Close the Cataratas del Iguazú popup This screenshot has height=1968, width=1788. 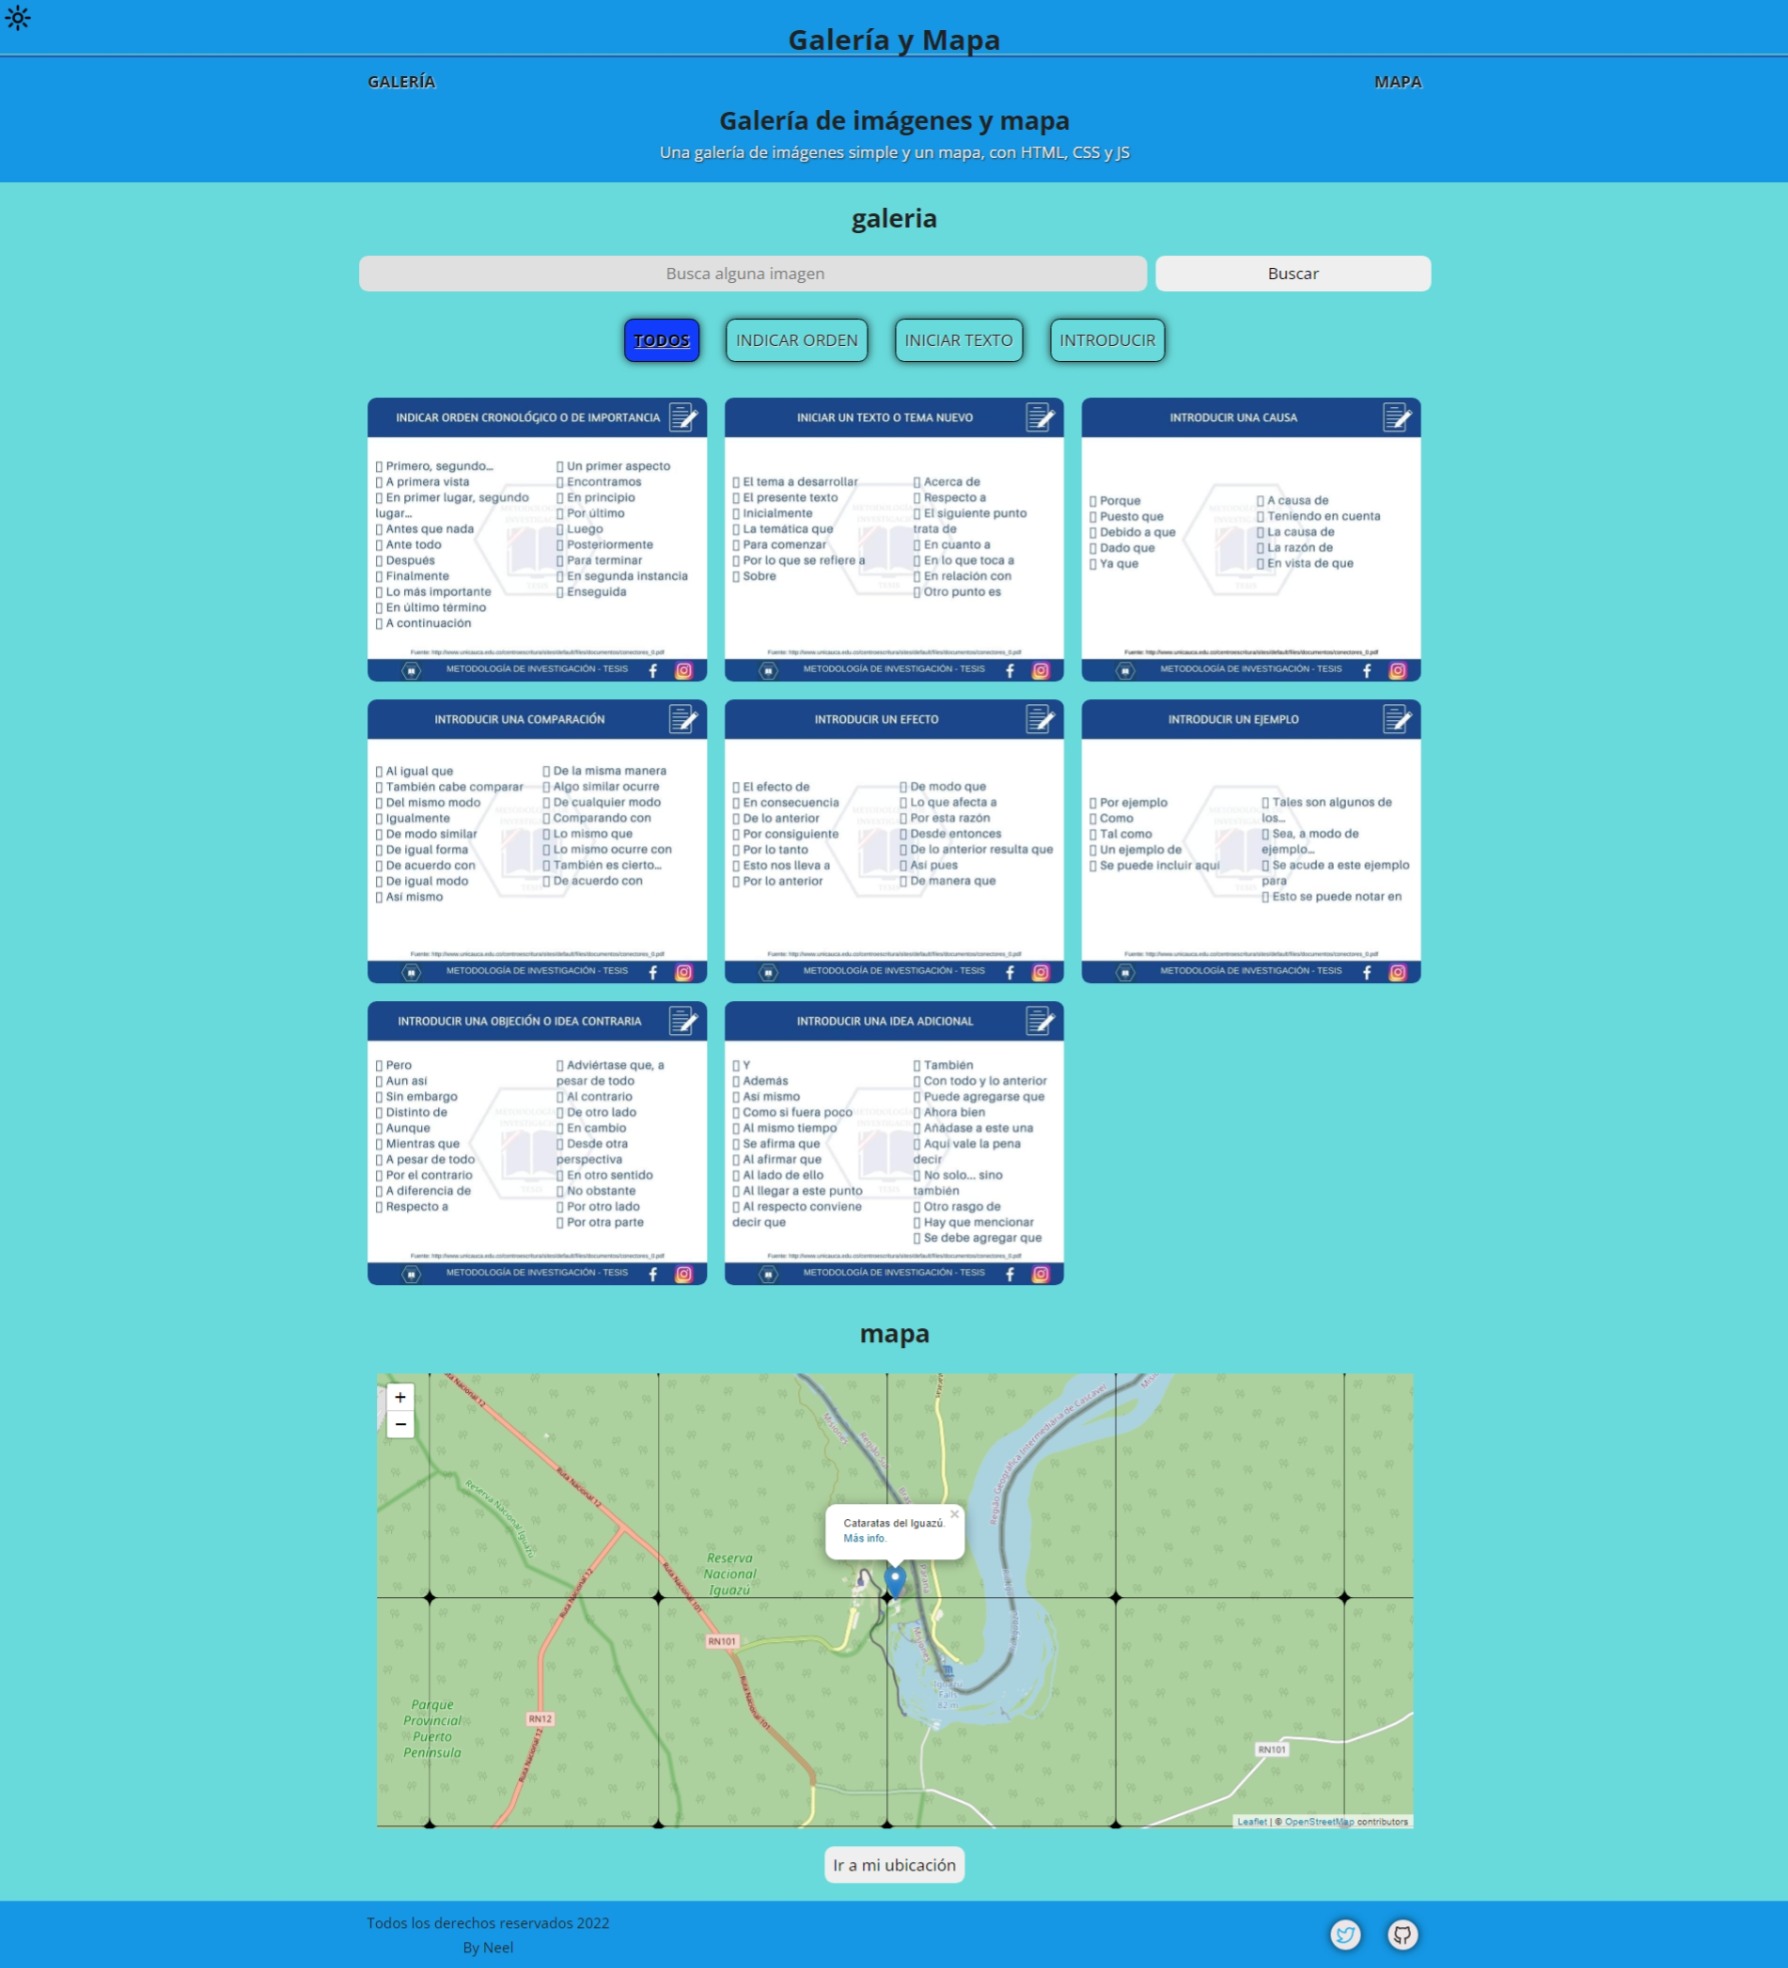[954, 1514]
